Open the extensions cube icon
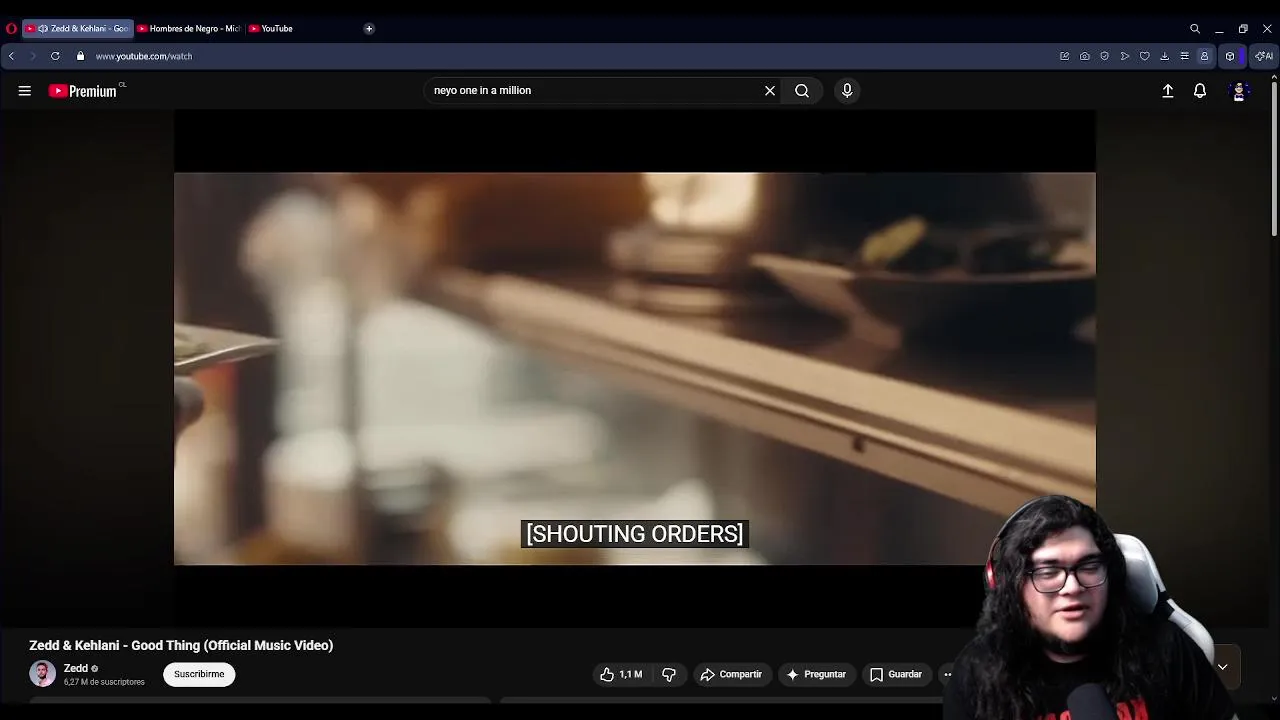1280x720 pixels. point(1231,56)
